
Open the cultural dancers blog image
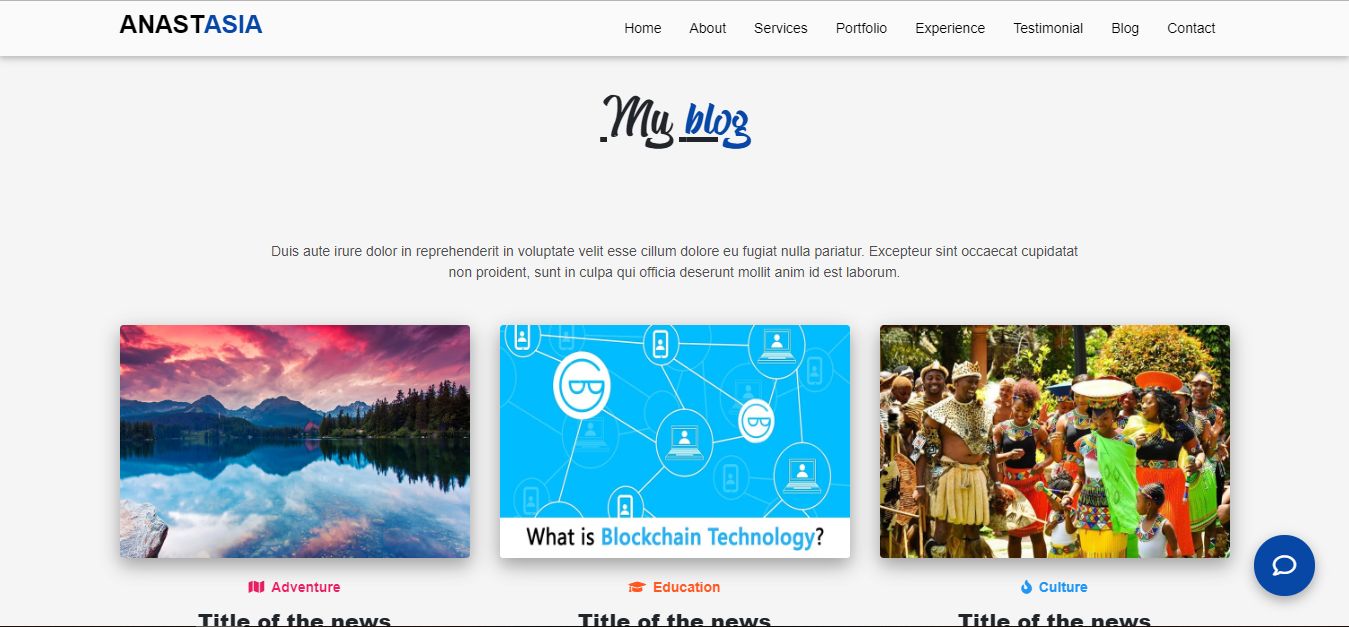1055,441
